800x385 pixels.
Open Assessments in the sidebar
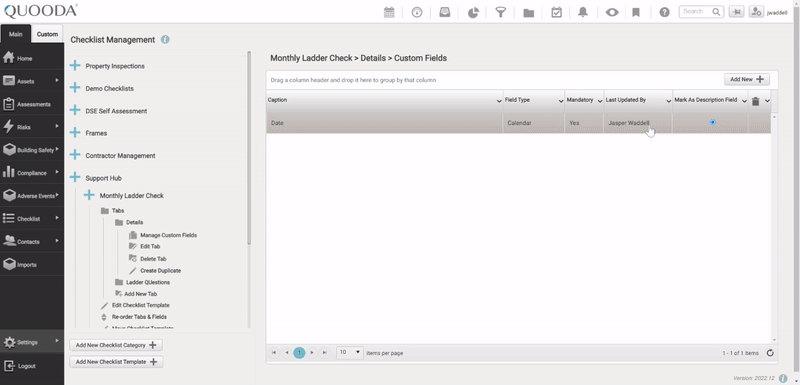32,104
